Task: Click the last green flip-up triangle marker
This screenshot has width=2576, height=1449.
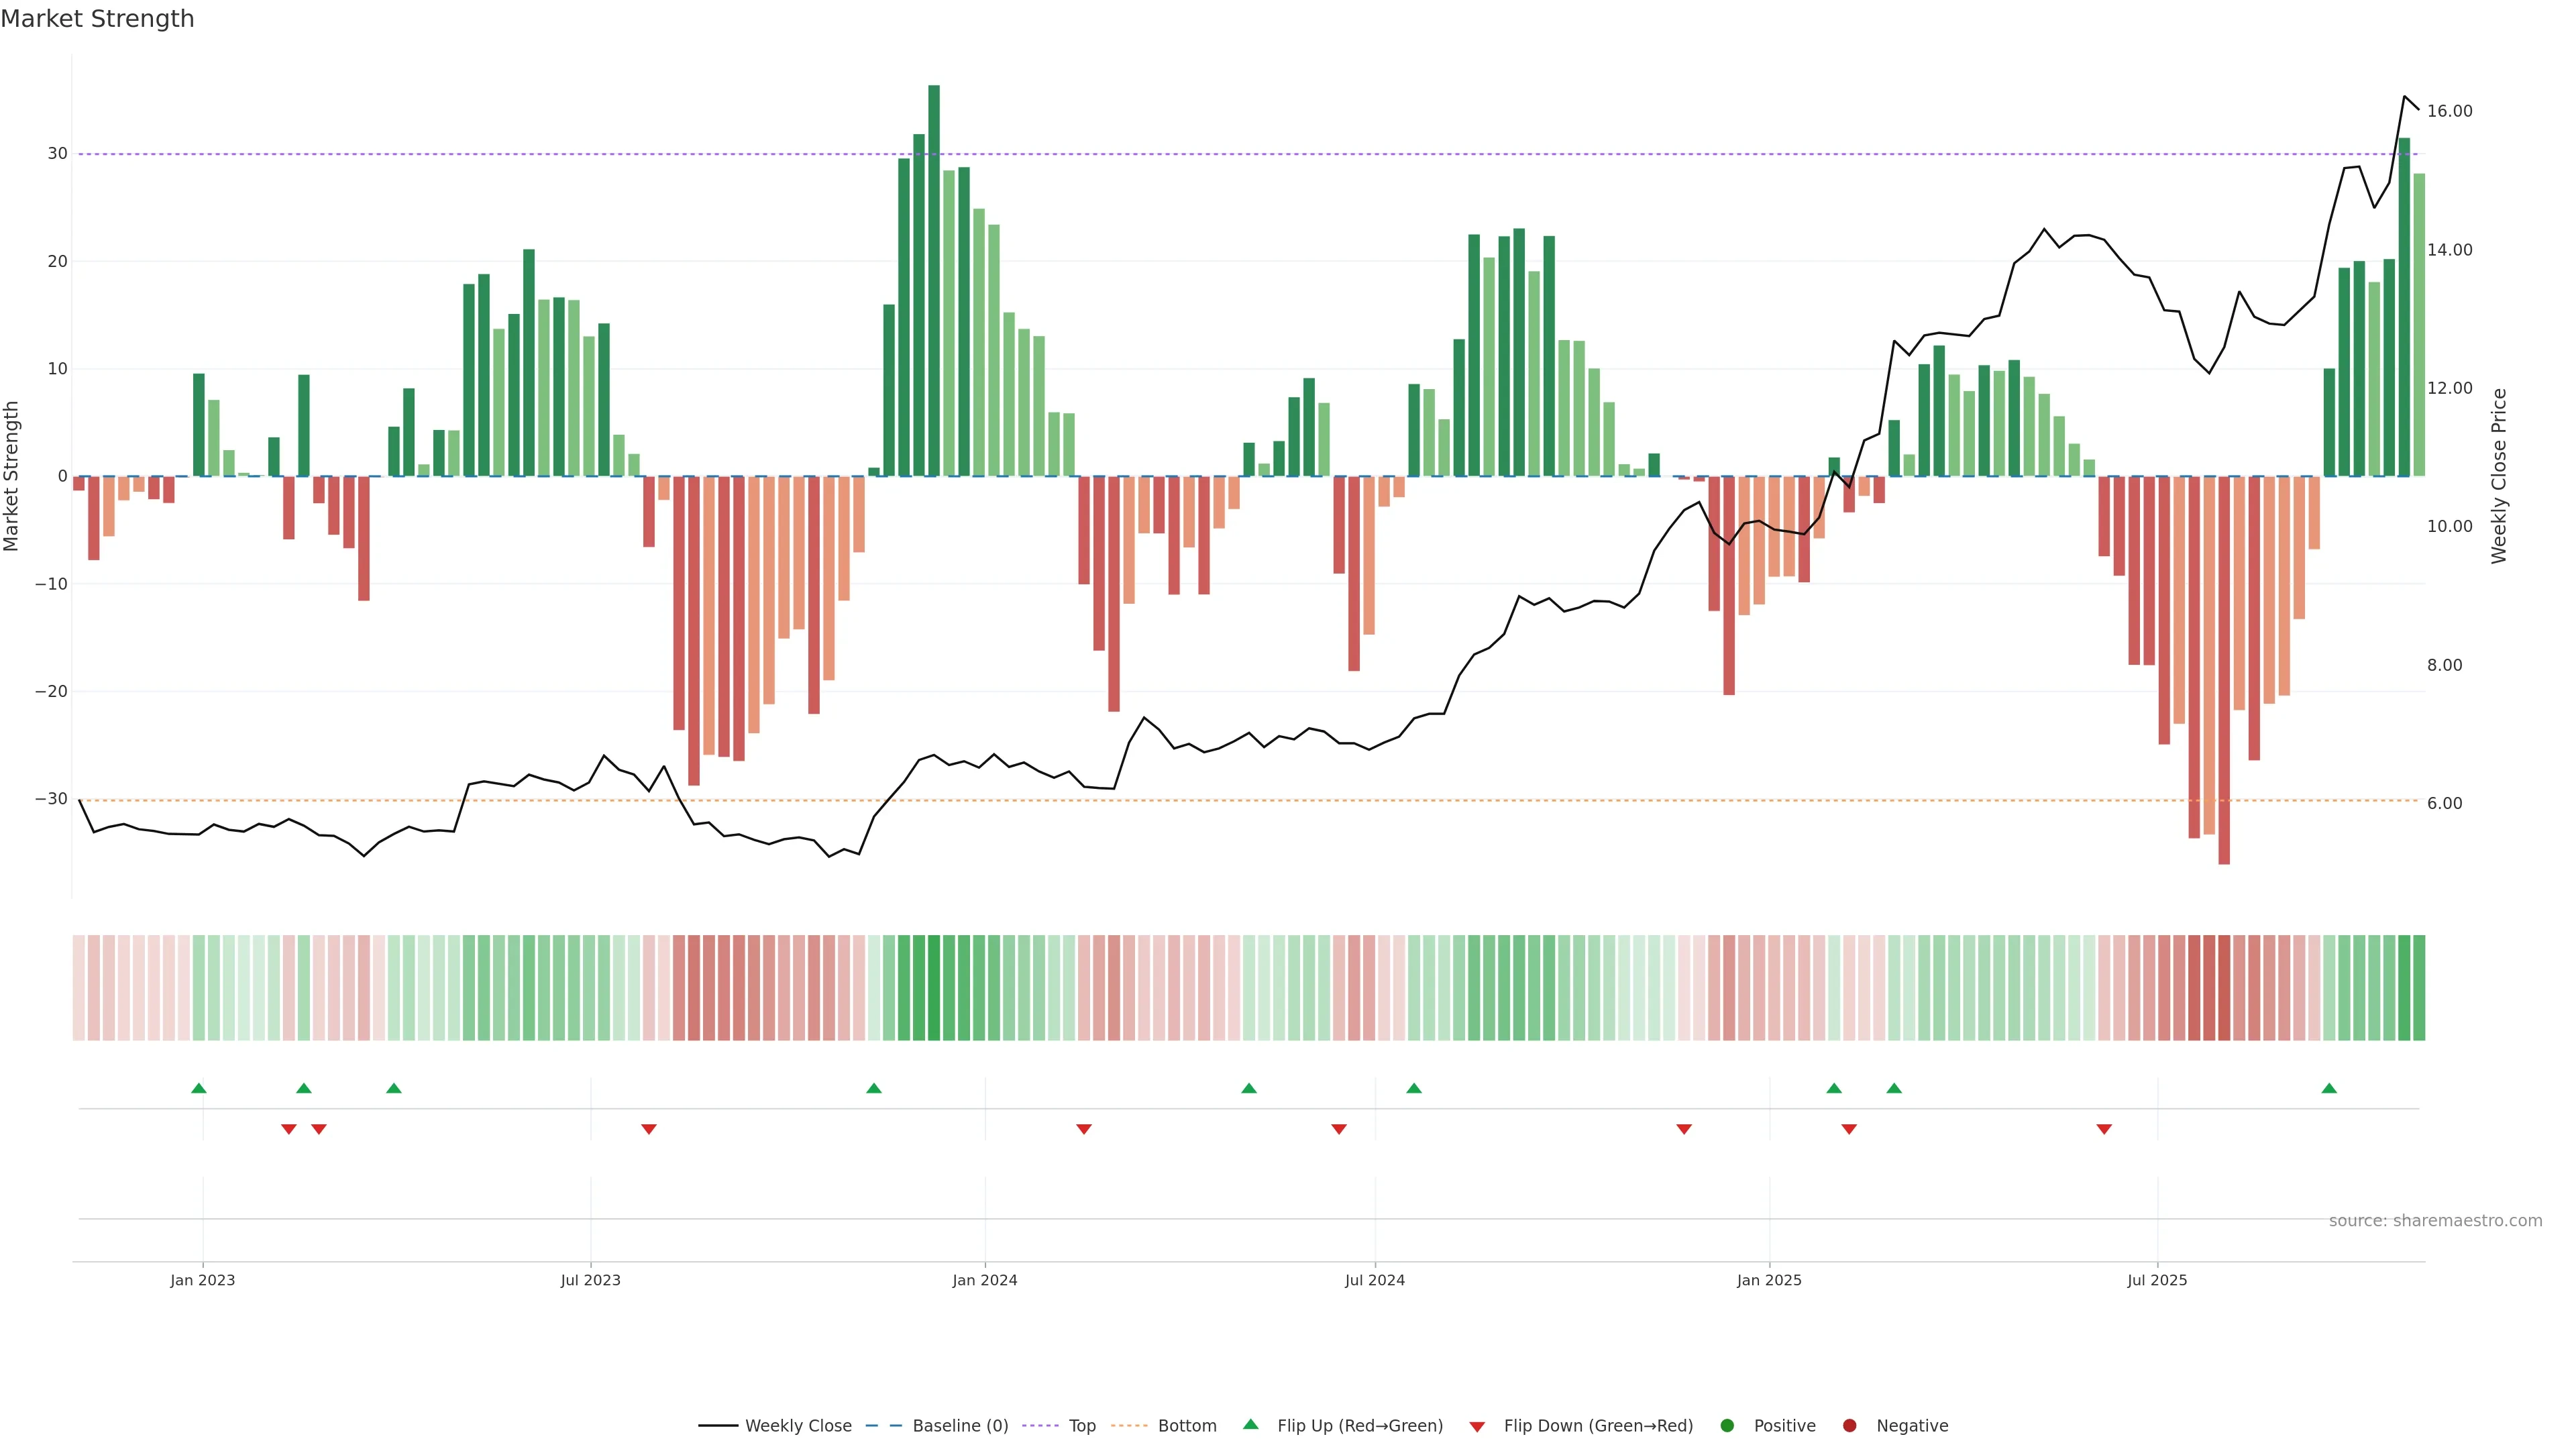Action: [x=2329, y=1088]
